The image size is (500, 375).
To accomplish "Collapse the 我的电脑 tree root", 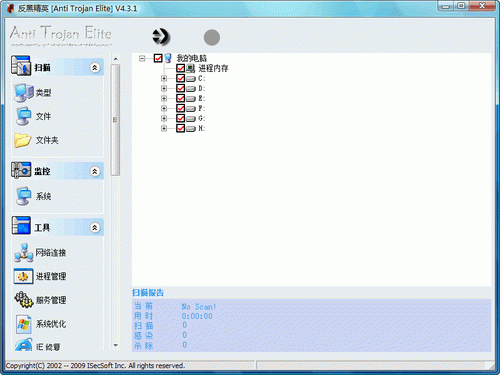I will click(142, 58).
